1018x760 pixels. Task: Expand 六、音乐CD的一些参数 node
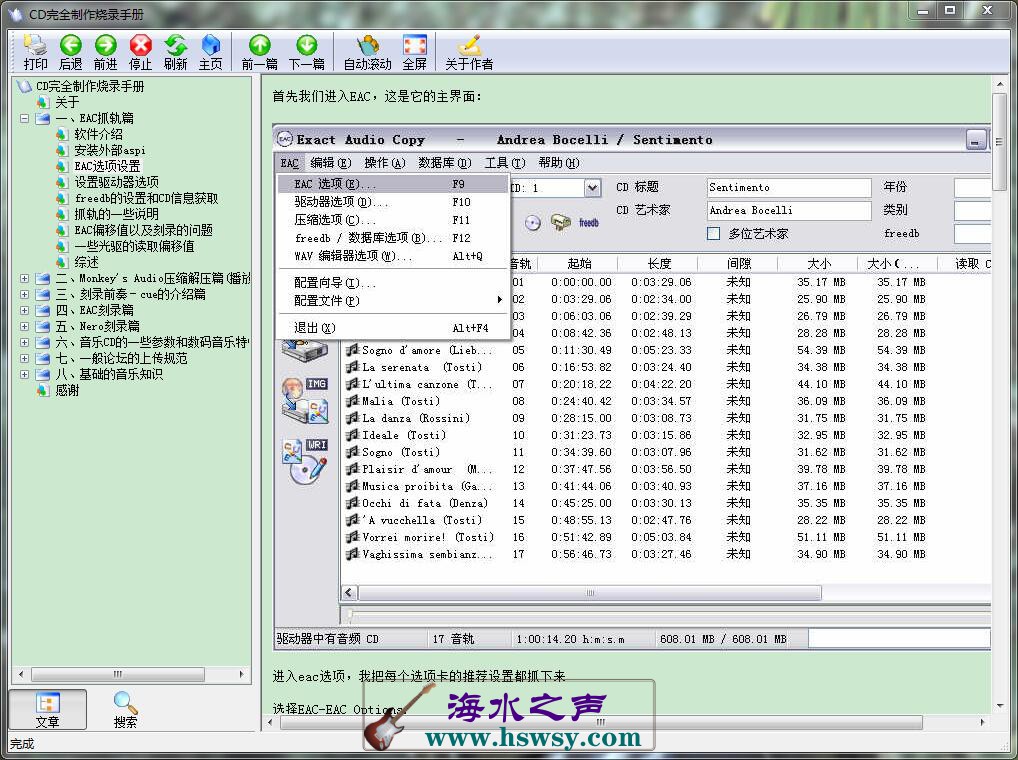[24, 342]
